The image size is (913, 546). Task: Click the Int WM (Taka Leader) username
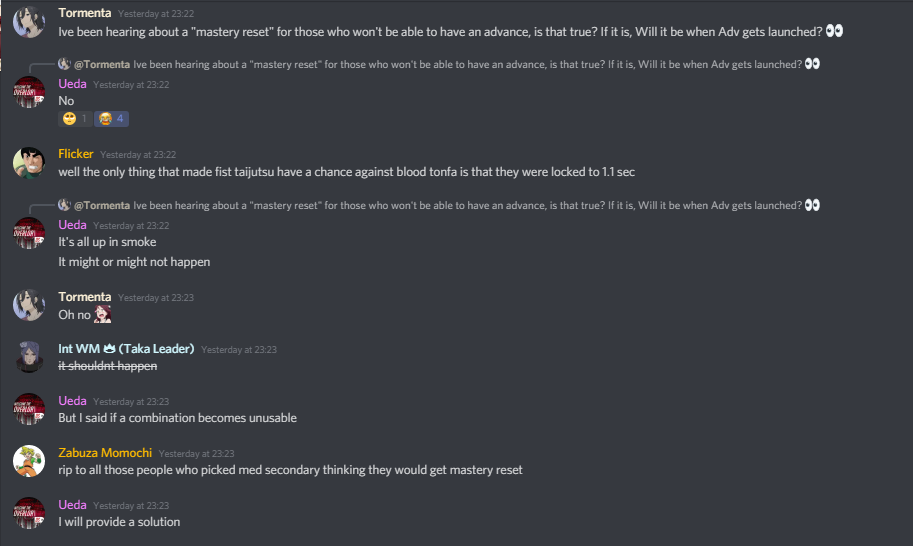pyautogui.click(x=126, y=349)
